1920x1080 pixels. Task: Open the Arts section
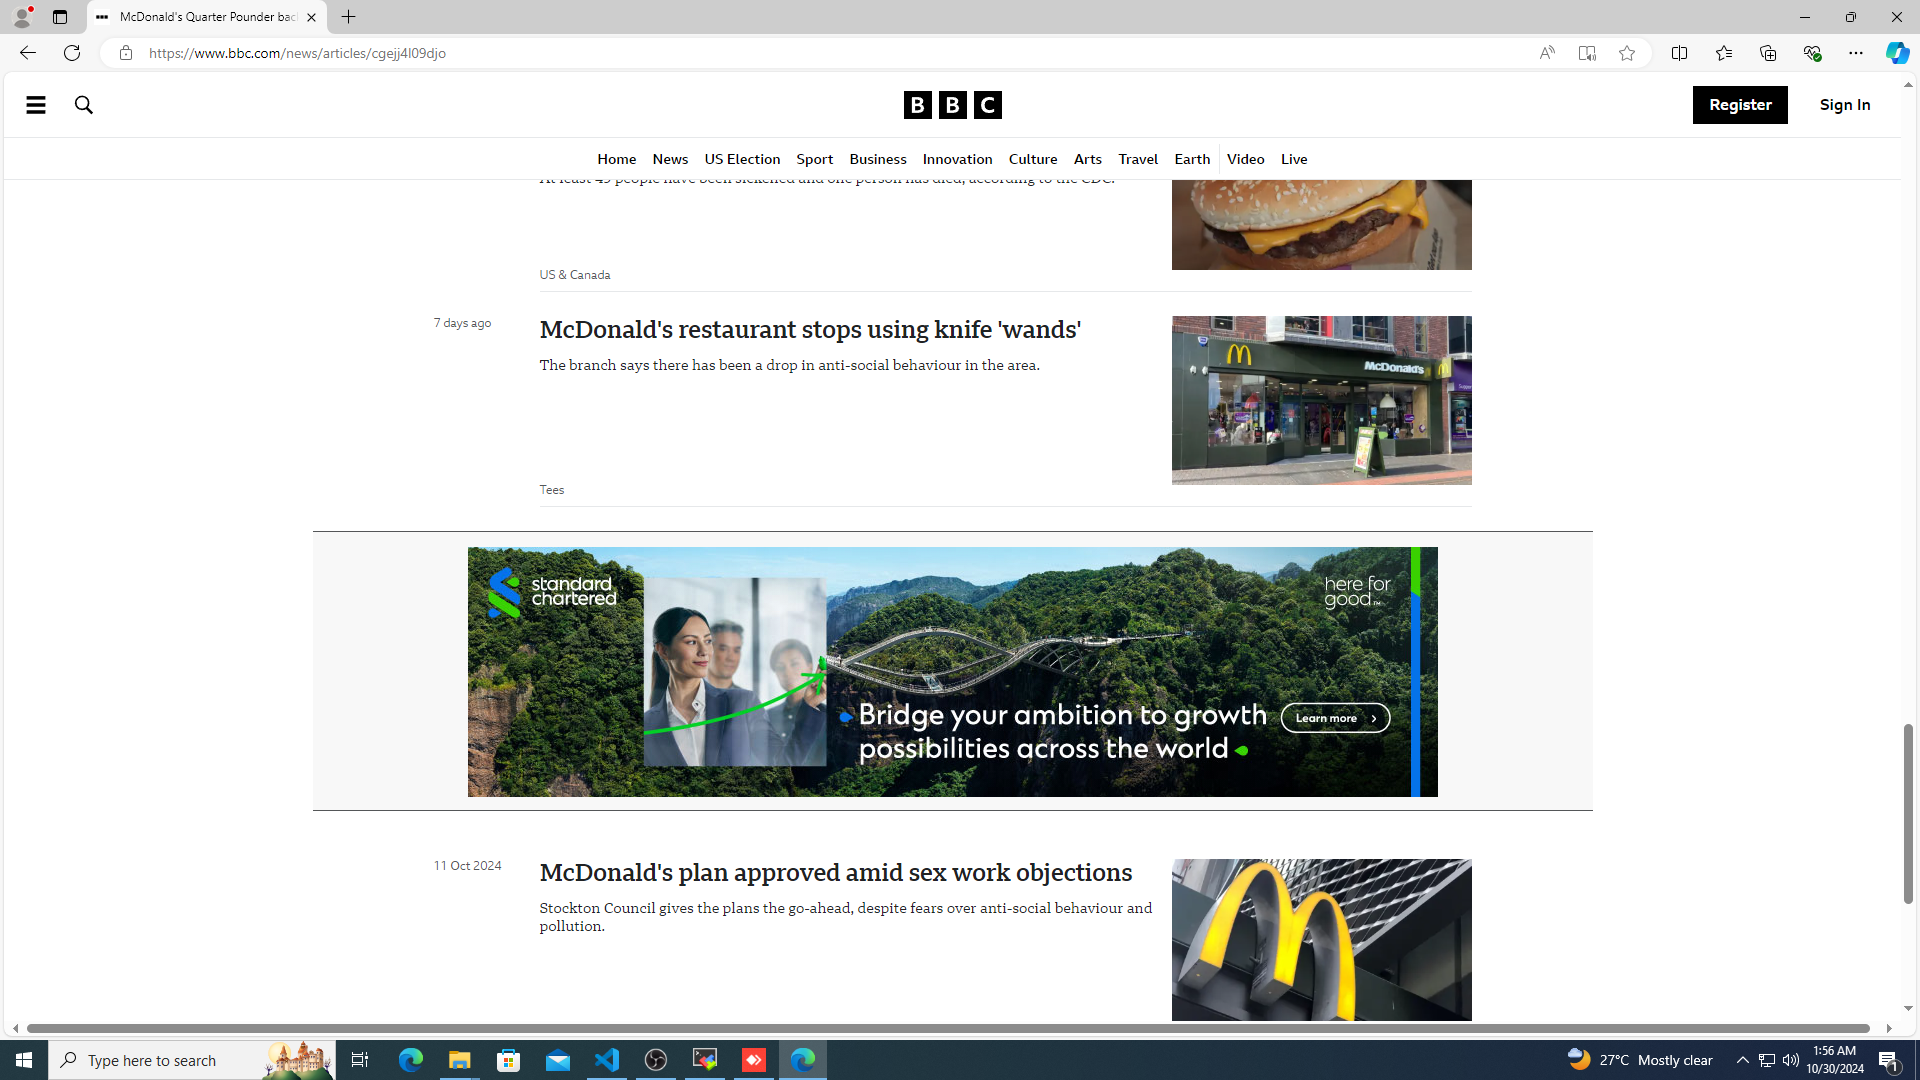pos(1087,159)
